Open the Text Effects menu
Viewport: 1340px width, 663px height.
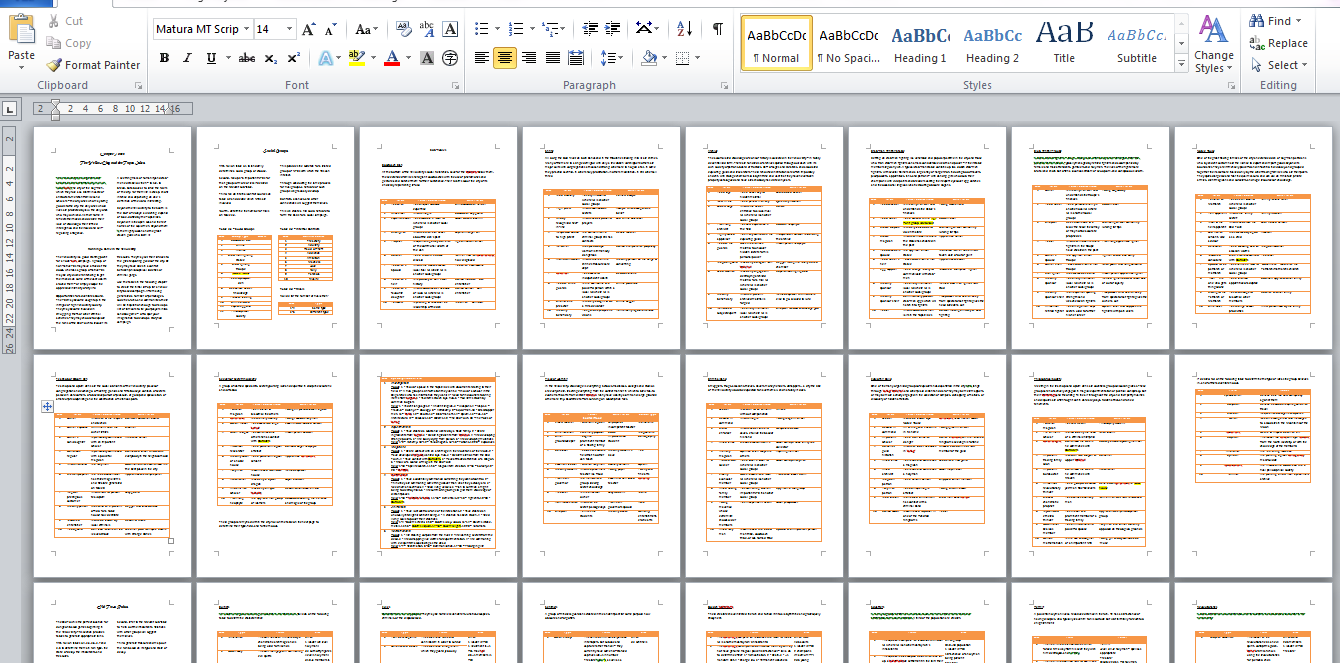(x=329, y=58)
